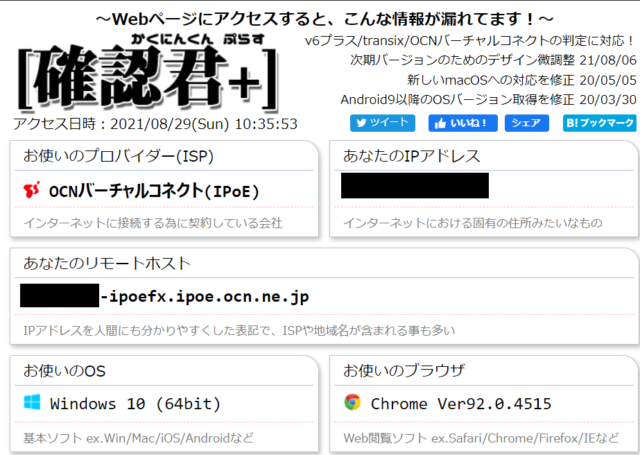The width and height of the screenshot is (640, 455).
Task: Click the インターネットにおける固有の住所みたいなもの description
Action: click(473, 222)
